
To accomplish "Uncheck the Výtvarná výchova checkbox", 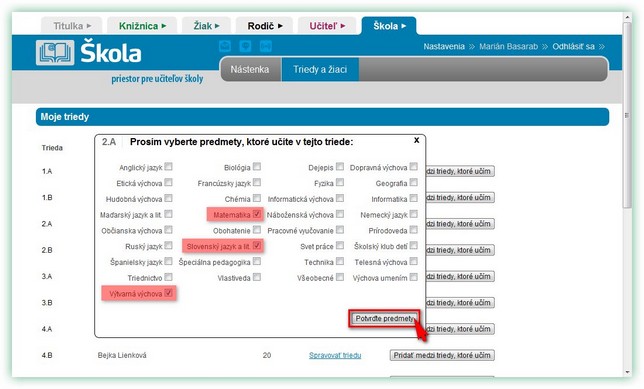I will [168, 293].
